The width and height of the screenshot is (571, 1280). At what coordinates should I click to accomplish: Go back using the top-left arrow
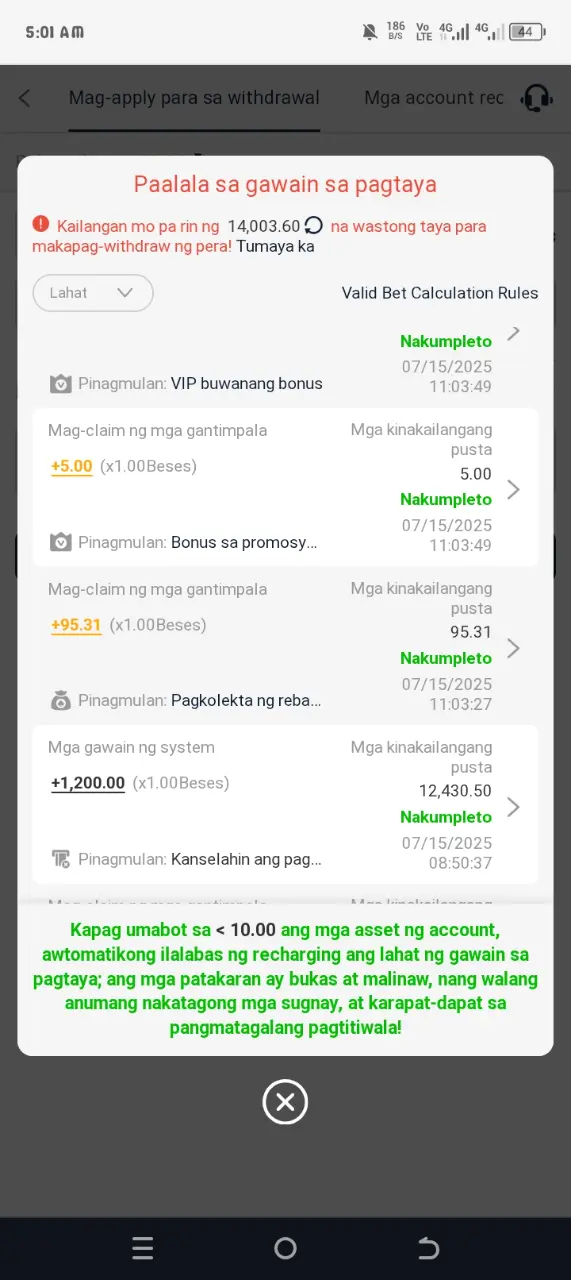[25, 98]
